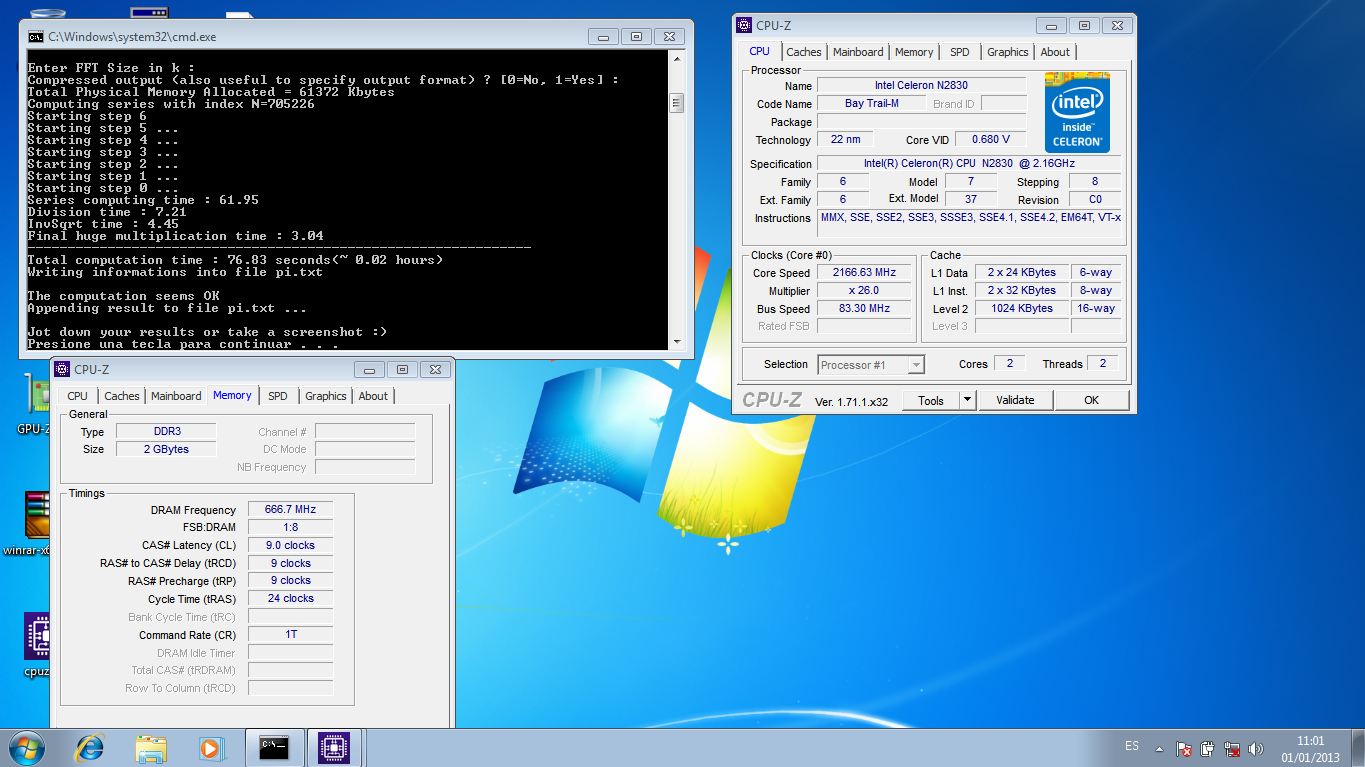The height and width of the screenshot is (767, 1365).
Task: Switch to Caches tab in CPU window
Action: (x=803, y=52)
